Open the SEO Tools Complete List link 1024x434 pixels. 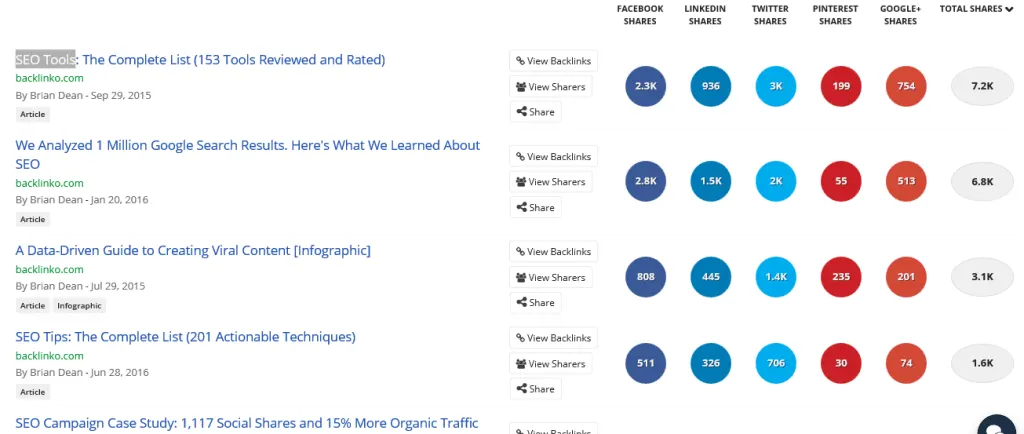pyautogui.click(x=200, y=59)
